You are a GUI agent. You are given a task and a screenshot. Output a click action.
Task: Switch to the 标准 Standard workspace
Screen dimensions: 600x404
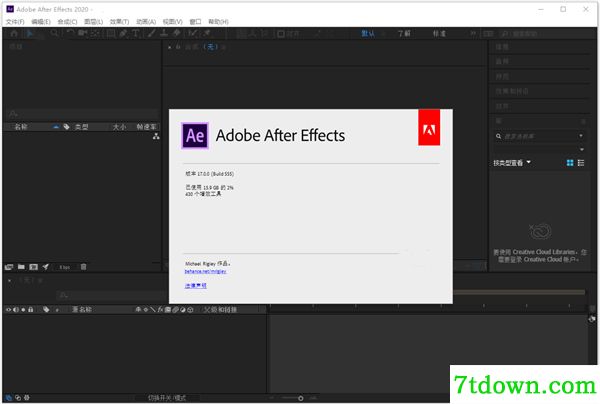[439, 34]
